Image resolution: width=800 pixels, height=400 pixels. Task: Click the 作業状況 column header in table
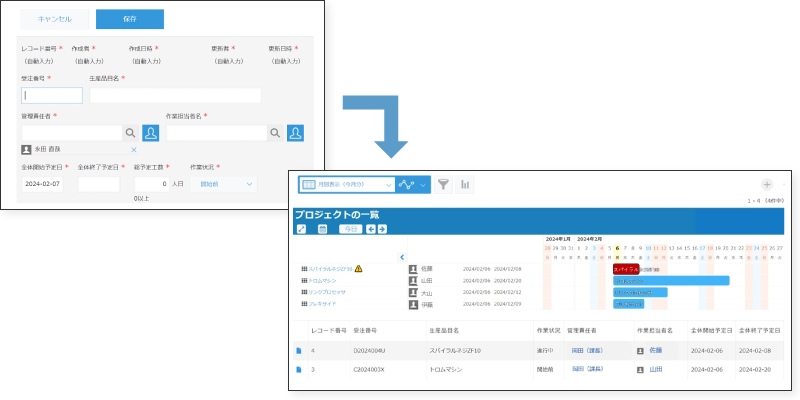point(547,331)
